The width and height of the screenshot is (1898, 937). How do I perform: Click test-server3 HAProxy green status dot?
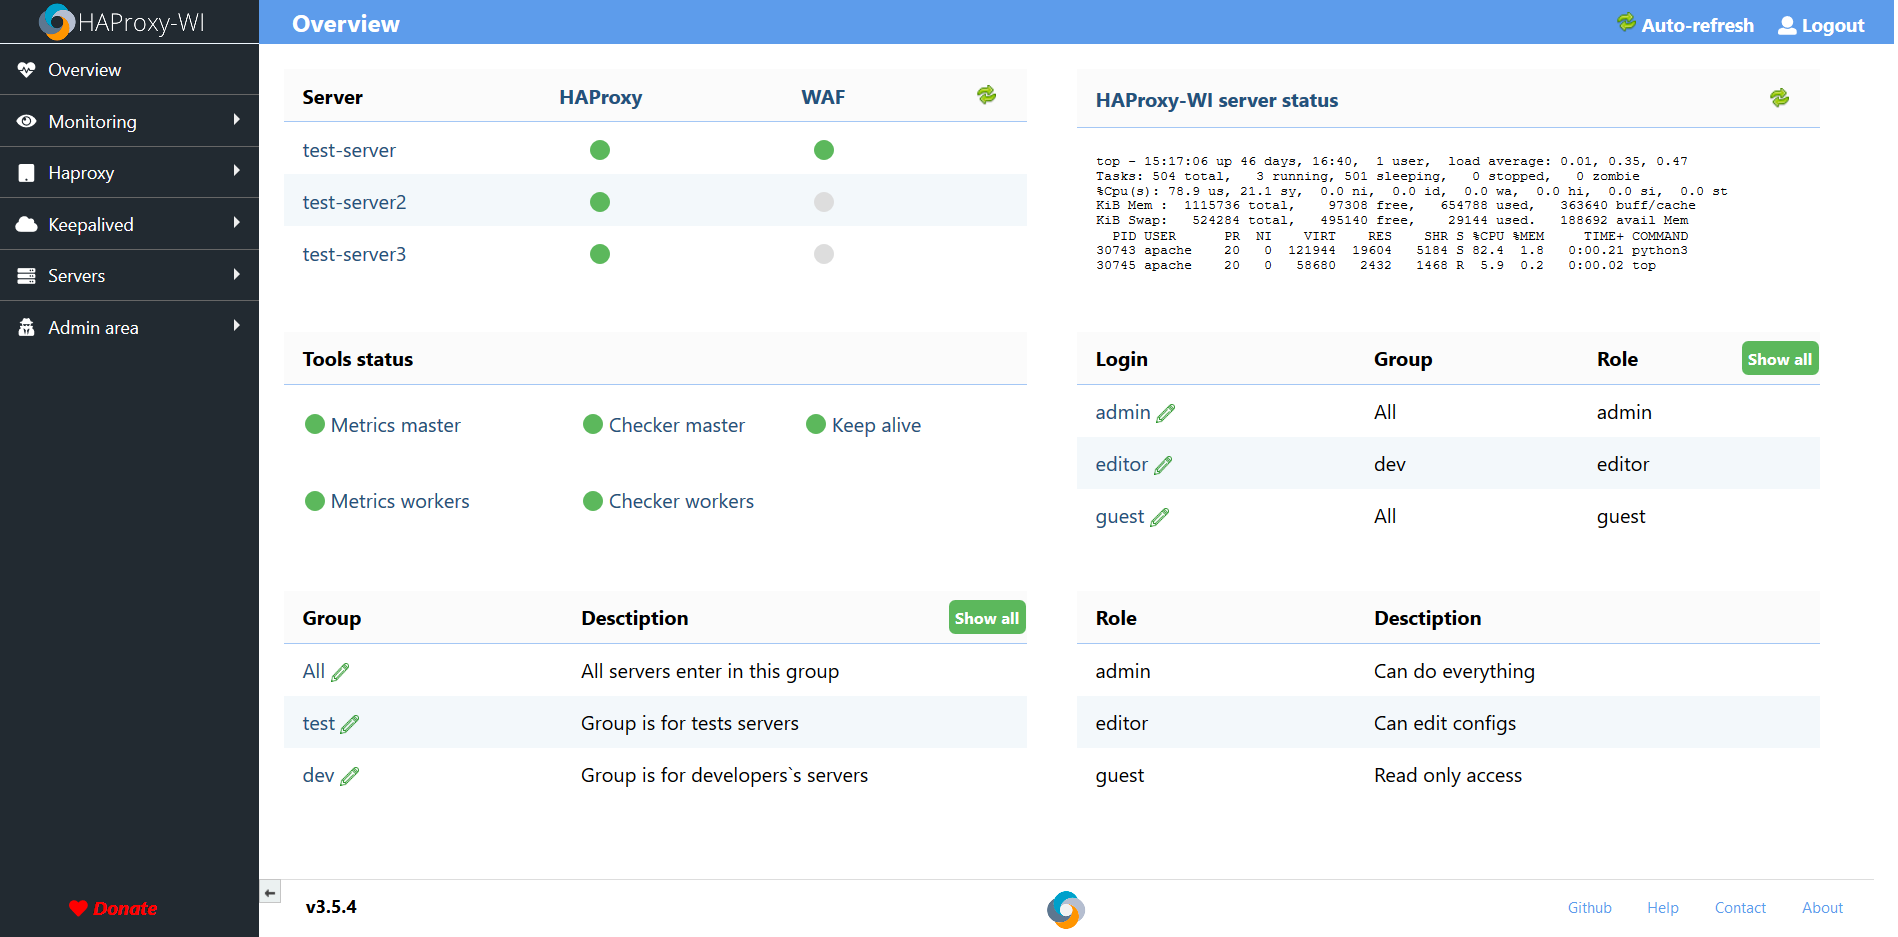coord(600,254)
